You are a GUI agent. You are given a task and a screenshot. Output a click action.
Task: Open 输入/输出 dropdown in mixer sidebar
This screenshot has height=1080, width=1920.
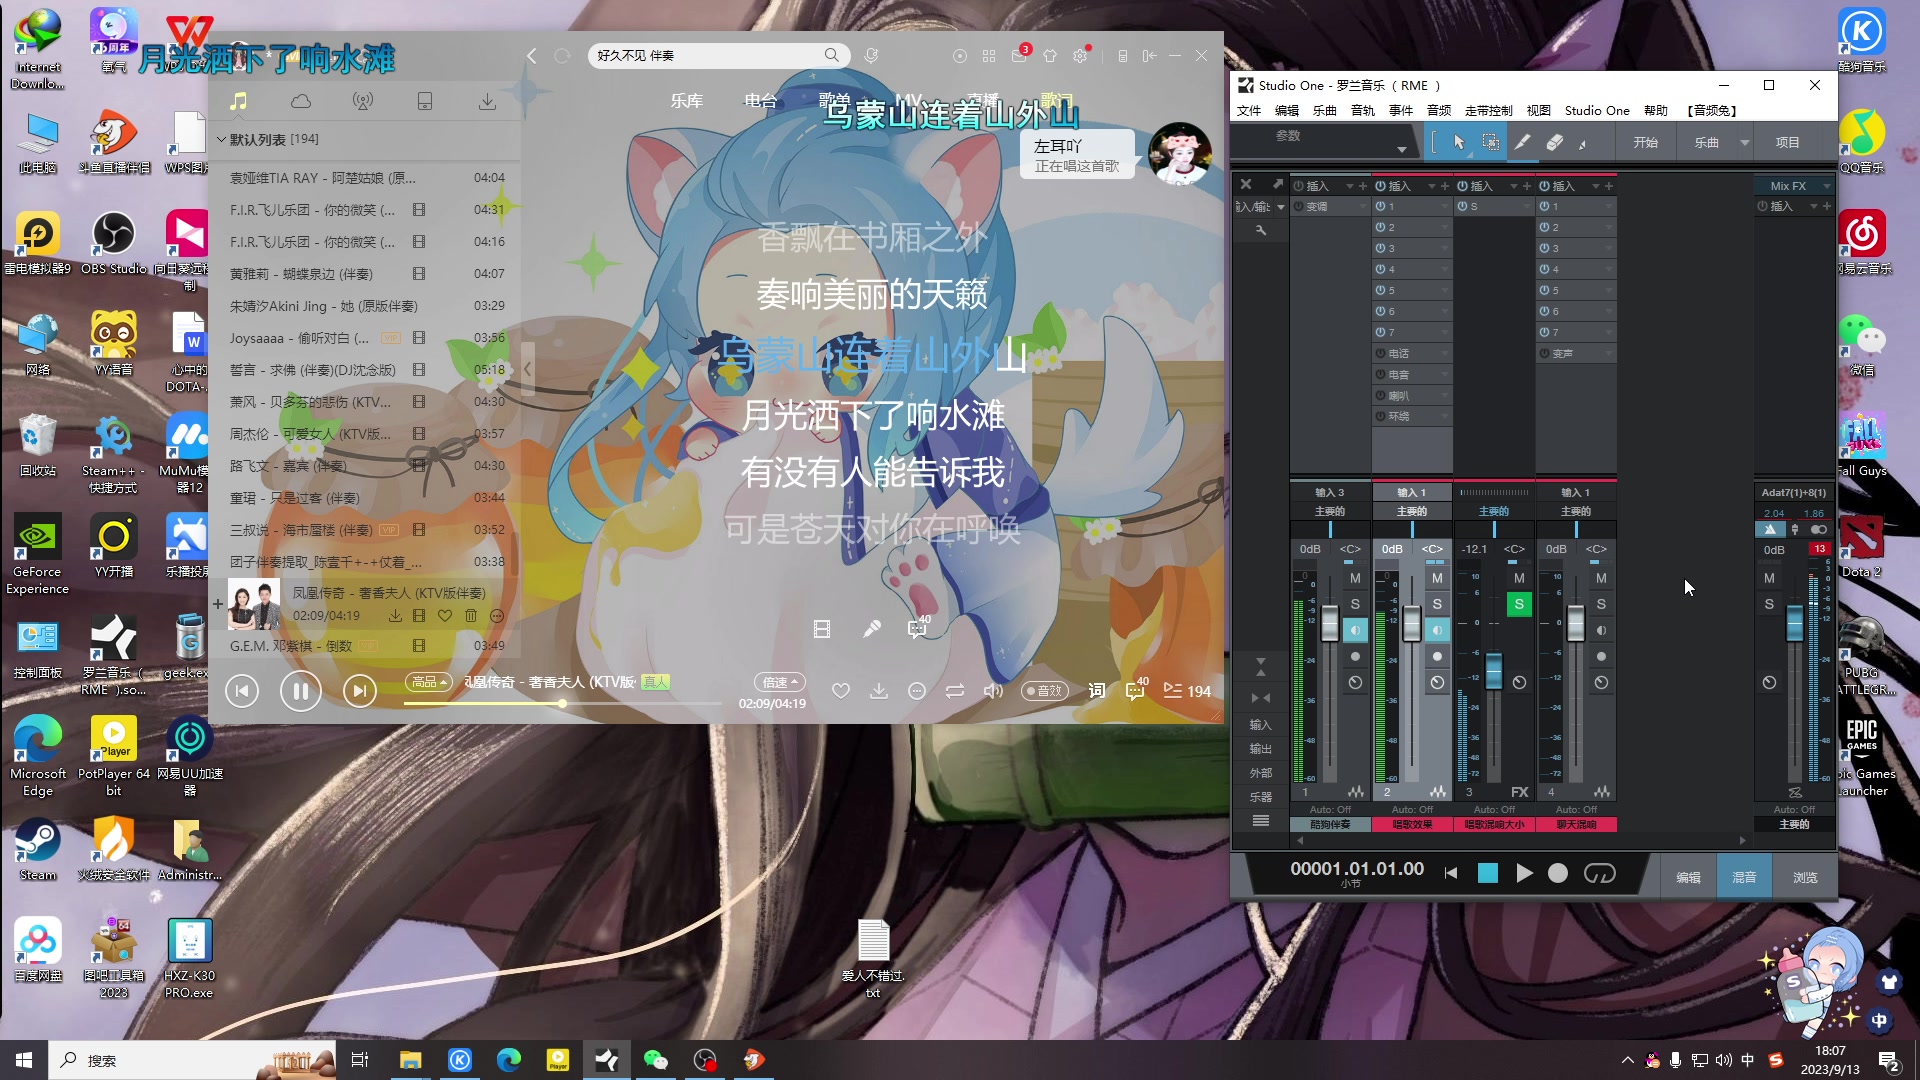pos(1280,207)
